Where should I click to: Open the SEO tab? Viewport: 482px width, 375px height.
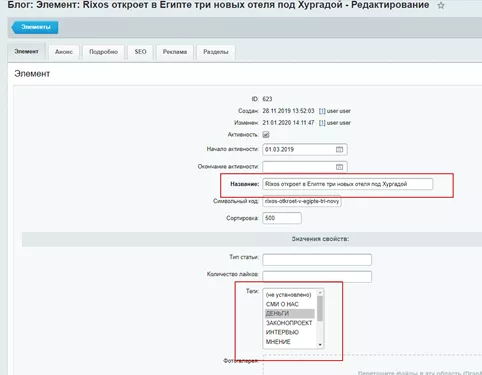[x=140, y=52]
